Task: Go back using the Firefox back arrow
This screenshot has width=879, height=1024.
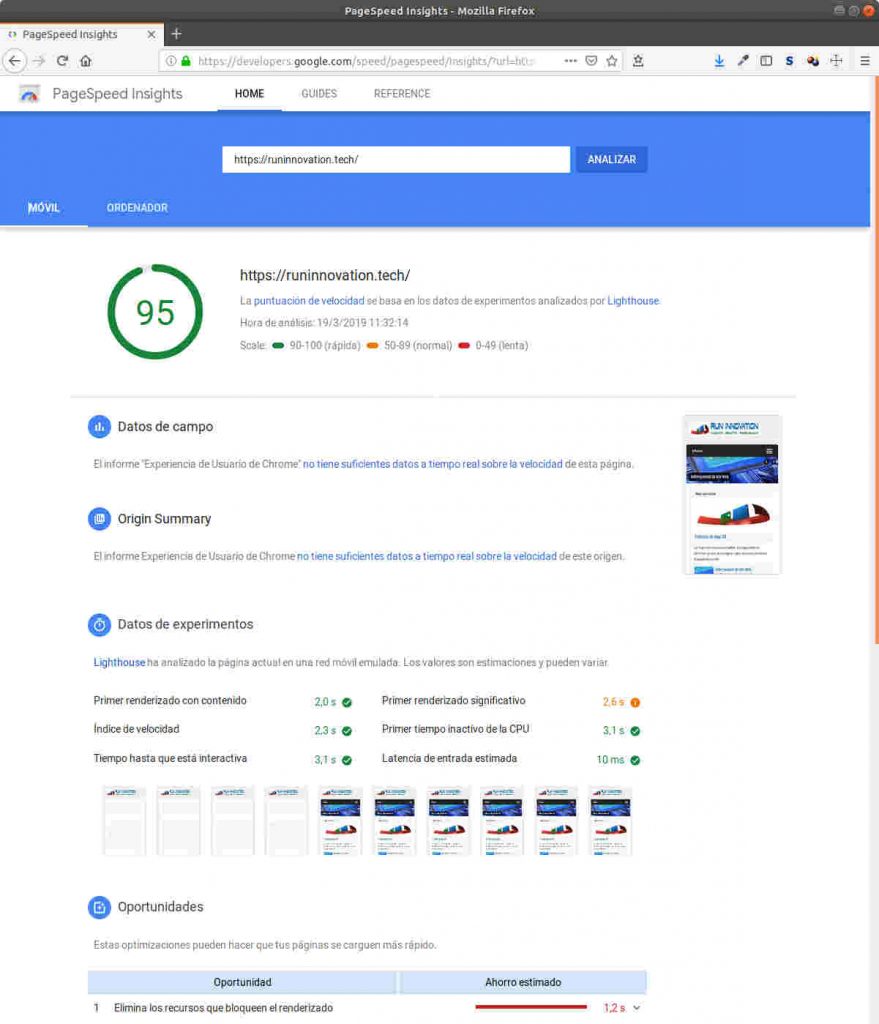Action: pos(14,61)
